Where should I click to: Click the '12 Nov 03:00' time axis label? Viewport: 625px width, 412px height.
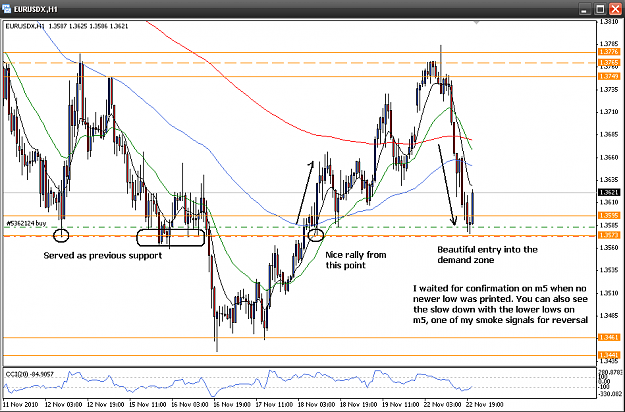point(63,404)
